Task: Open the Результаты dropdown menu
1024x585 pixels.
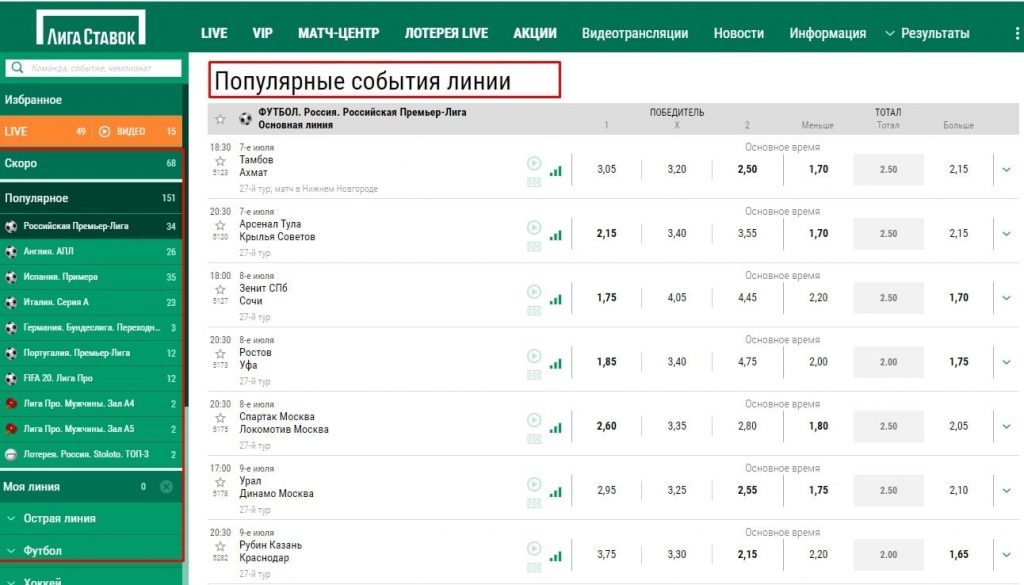Action: point(927,33)
